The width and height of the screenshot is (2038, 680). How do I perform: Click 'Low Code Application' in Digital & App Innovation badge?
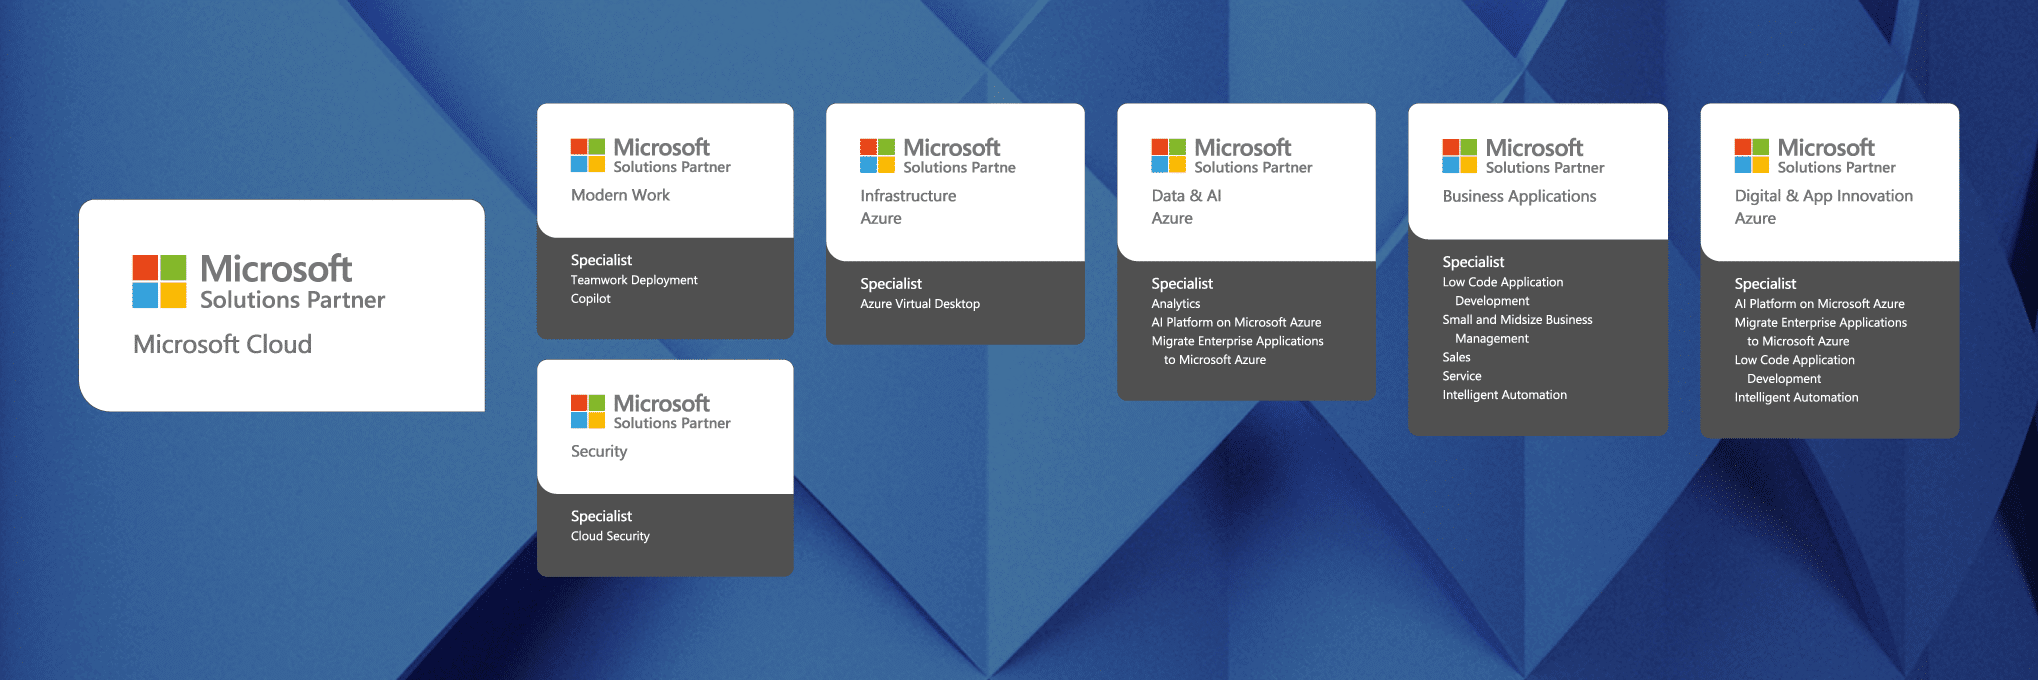[1794, 360]
